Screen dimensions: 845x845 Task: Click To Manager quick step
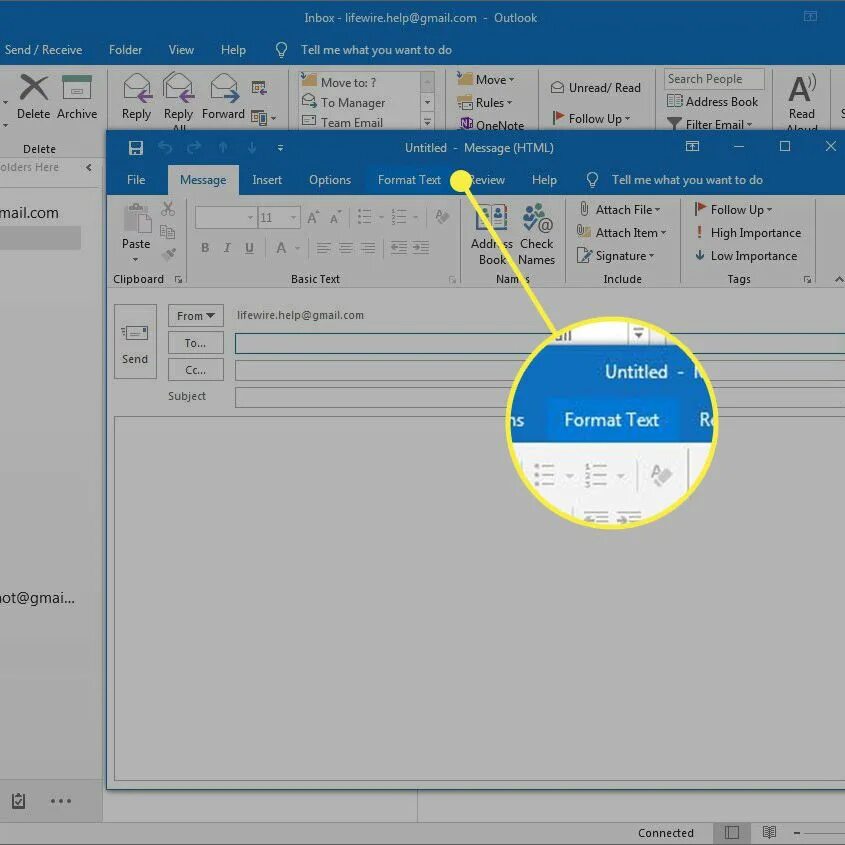pos(344,102)
